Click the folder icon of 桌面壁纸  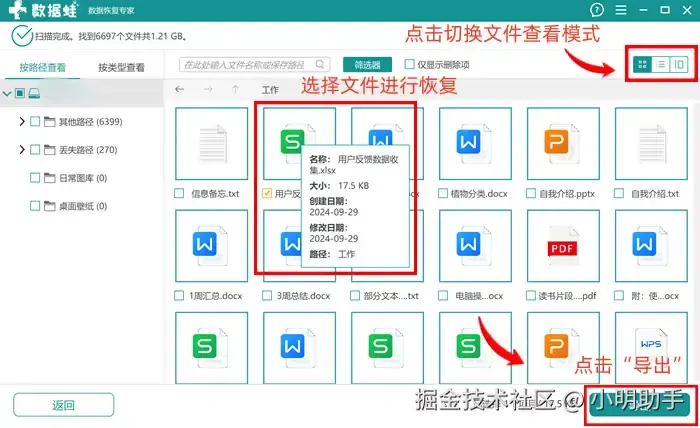[50, 206]
